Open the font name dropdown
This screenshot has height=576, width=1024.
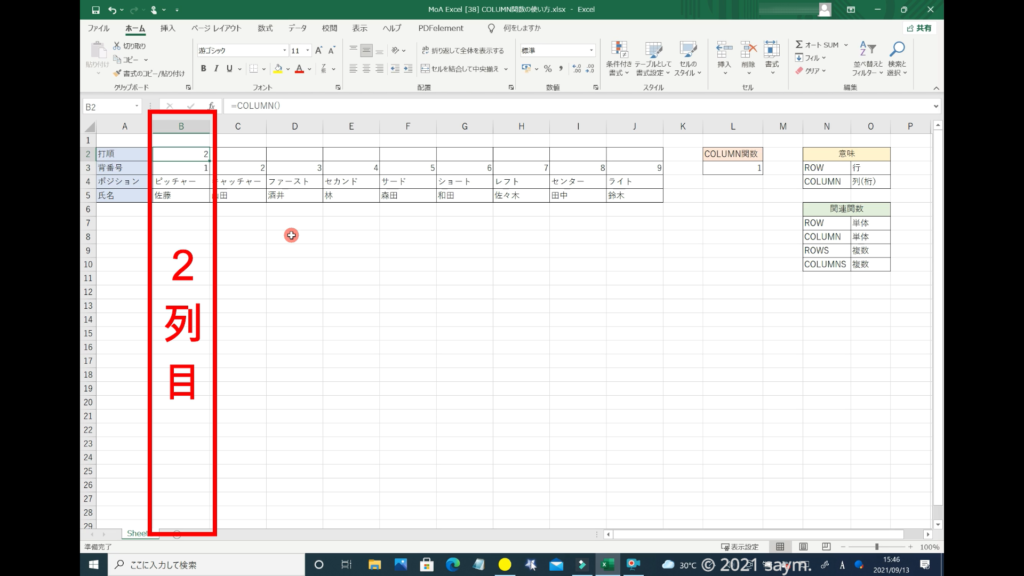pos(283,50)
